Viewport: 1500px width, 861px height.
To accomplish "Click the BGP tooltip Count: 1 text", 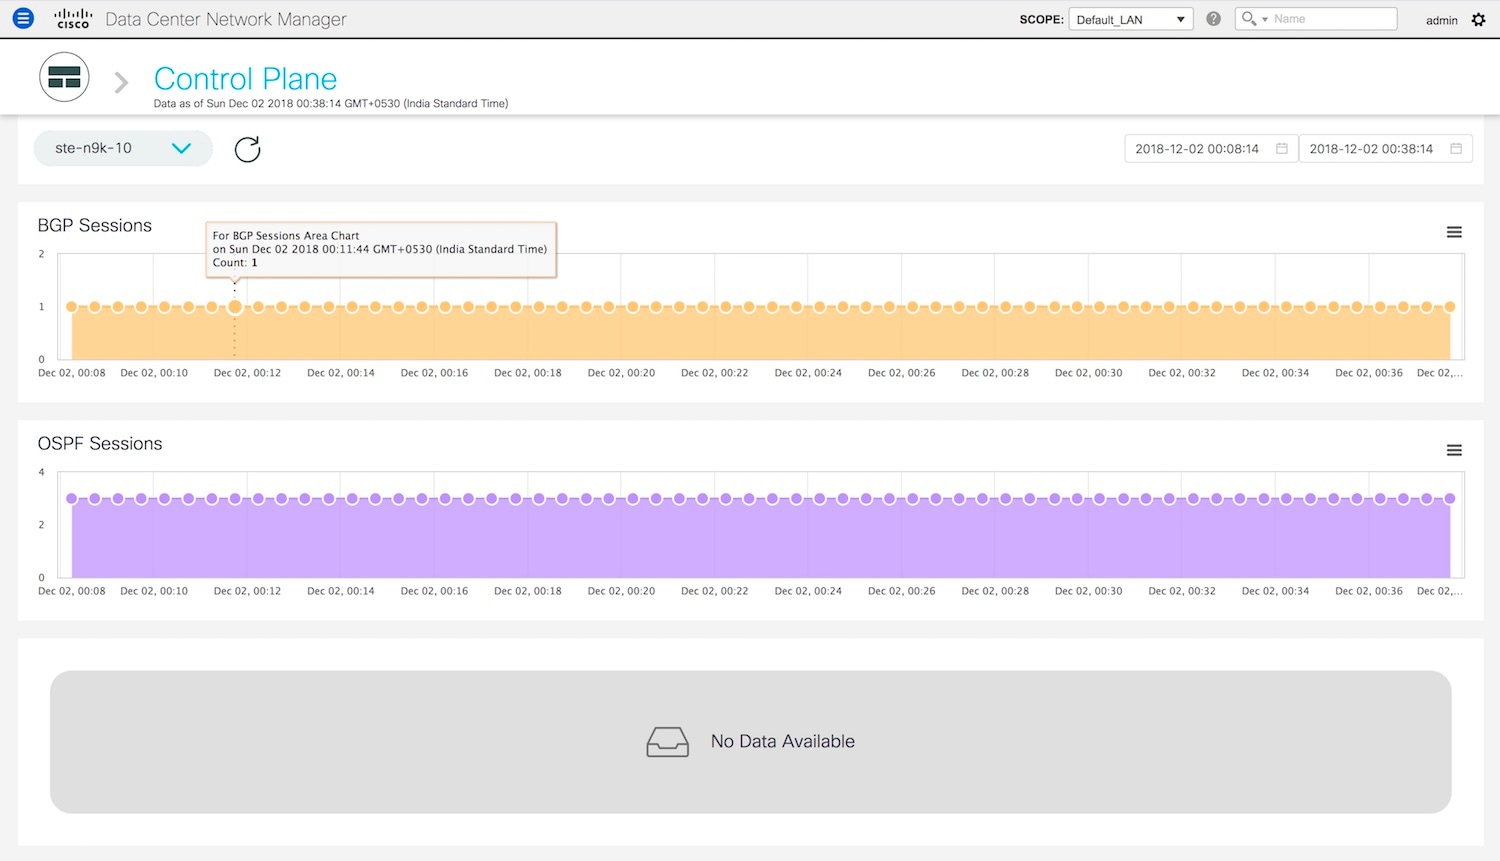I will tap(235, 263).
